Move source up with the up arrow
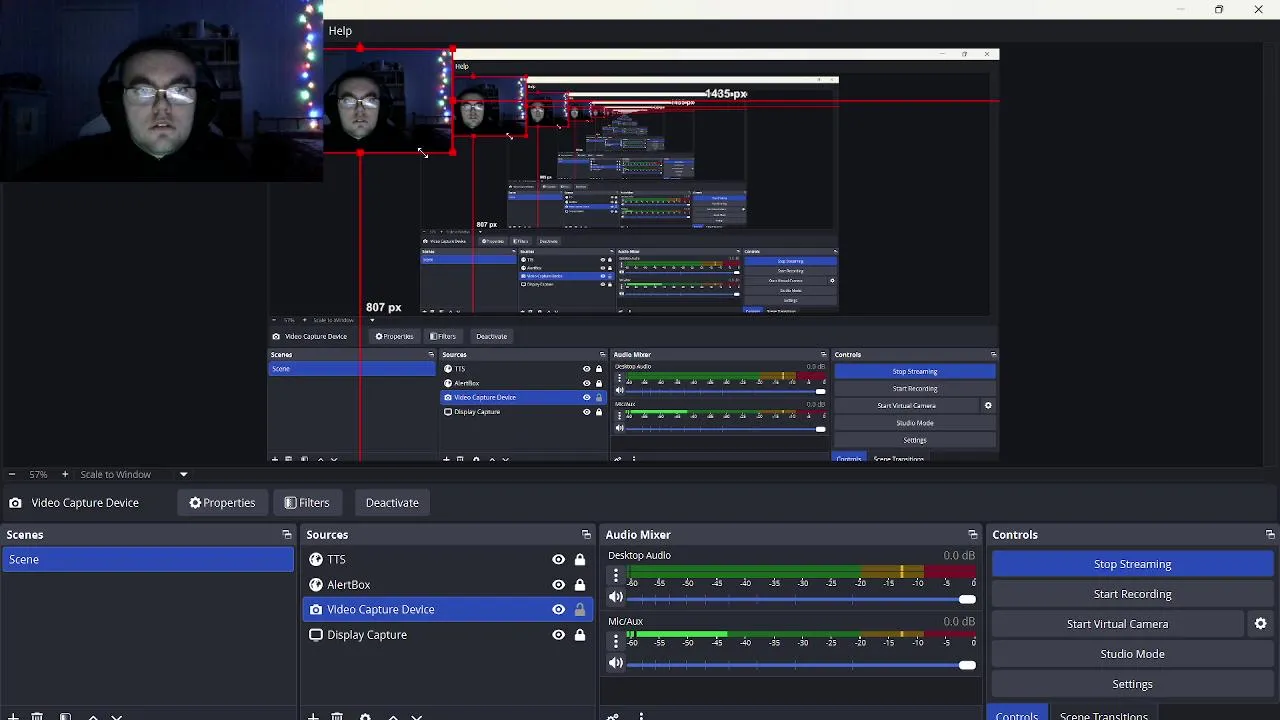This screenshot has height=720, width=1280. click(393, 716)
